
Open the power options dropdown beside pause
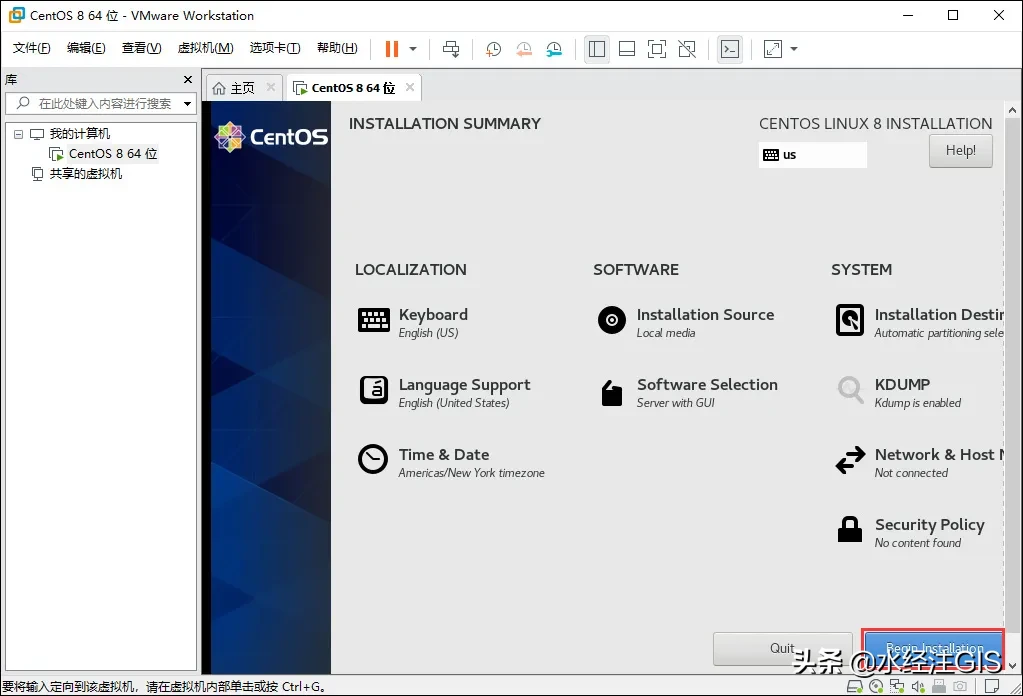point(413,49)
